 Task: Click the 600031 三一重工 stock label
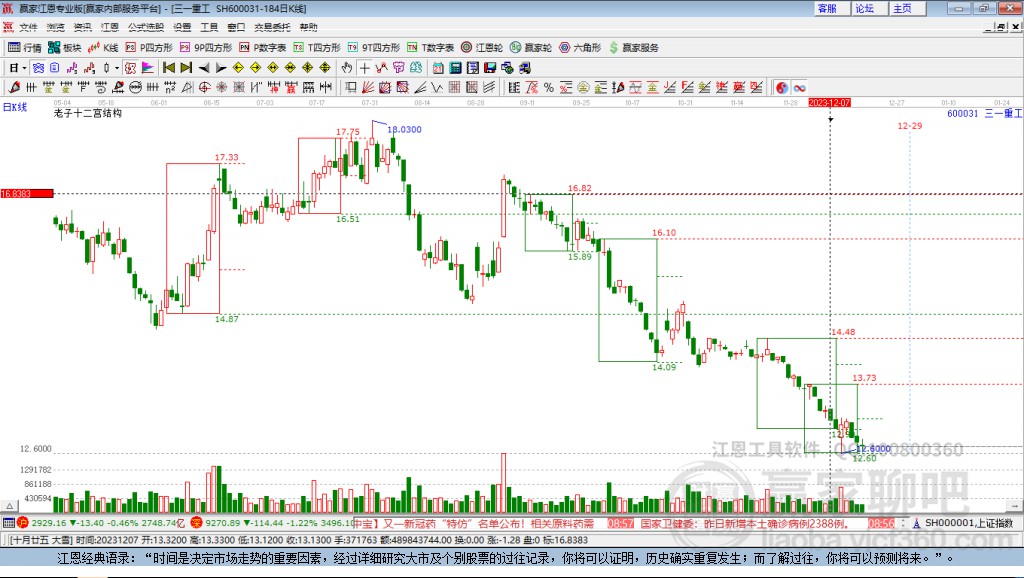985,114
